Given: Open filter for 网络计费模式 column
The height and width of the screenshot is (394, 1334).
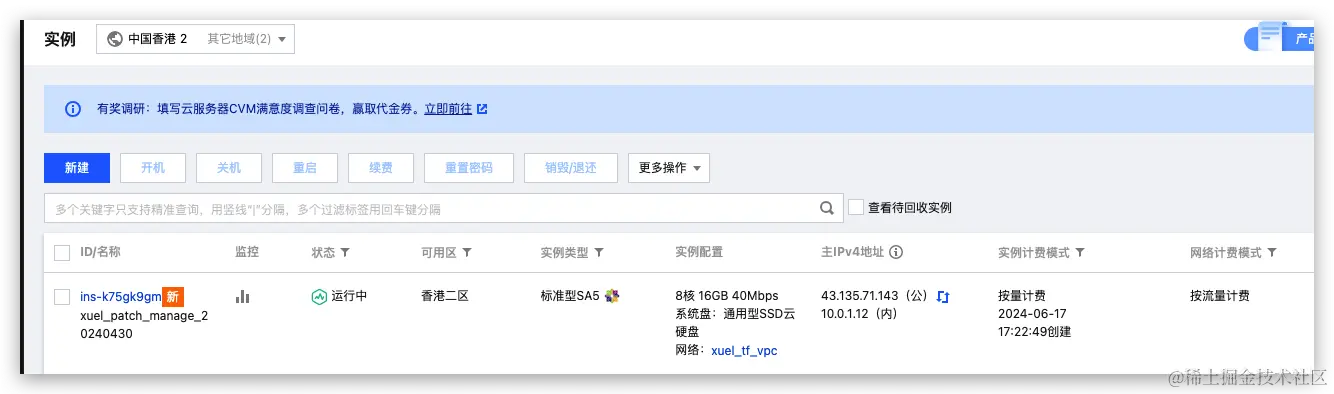Looking at the screenshot, I should [x=1272, y=253].
